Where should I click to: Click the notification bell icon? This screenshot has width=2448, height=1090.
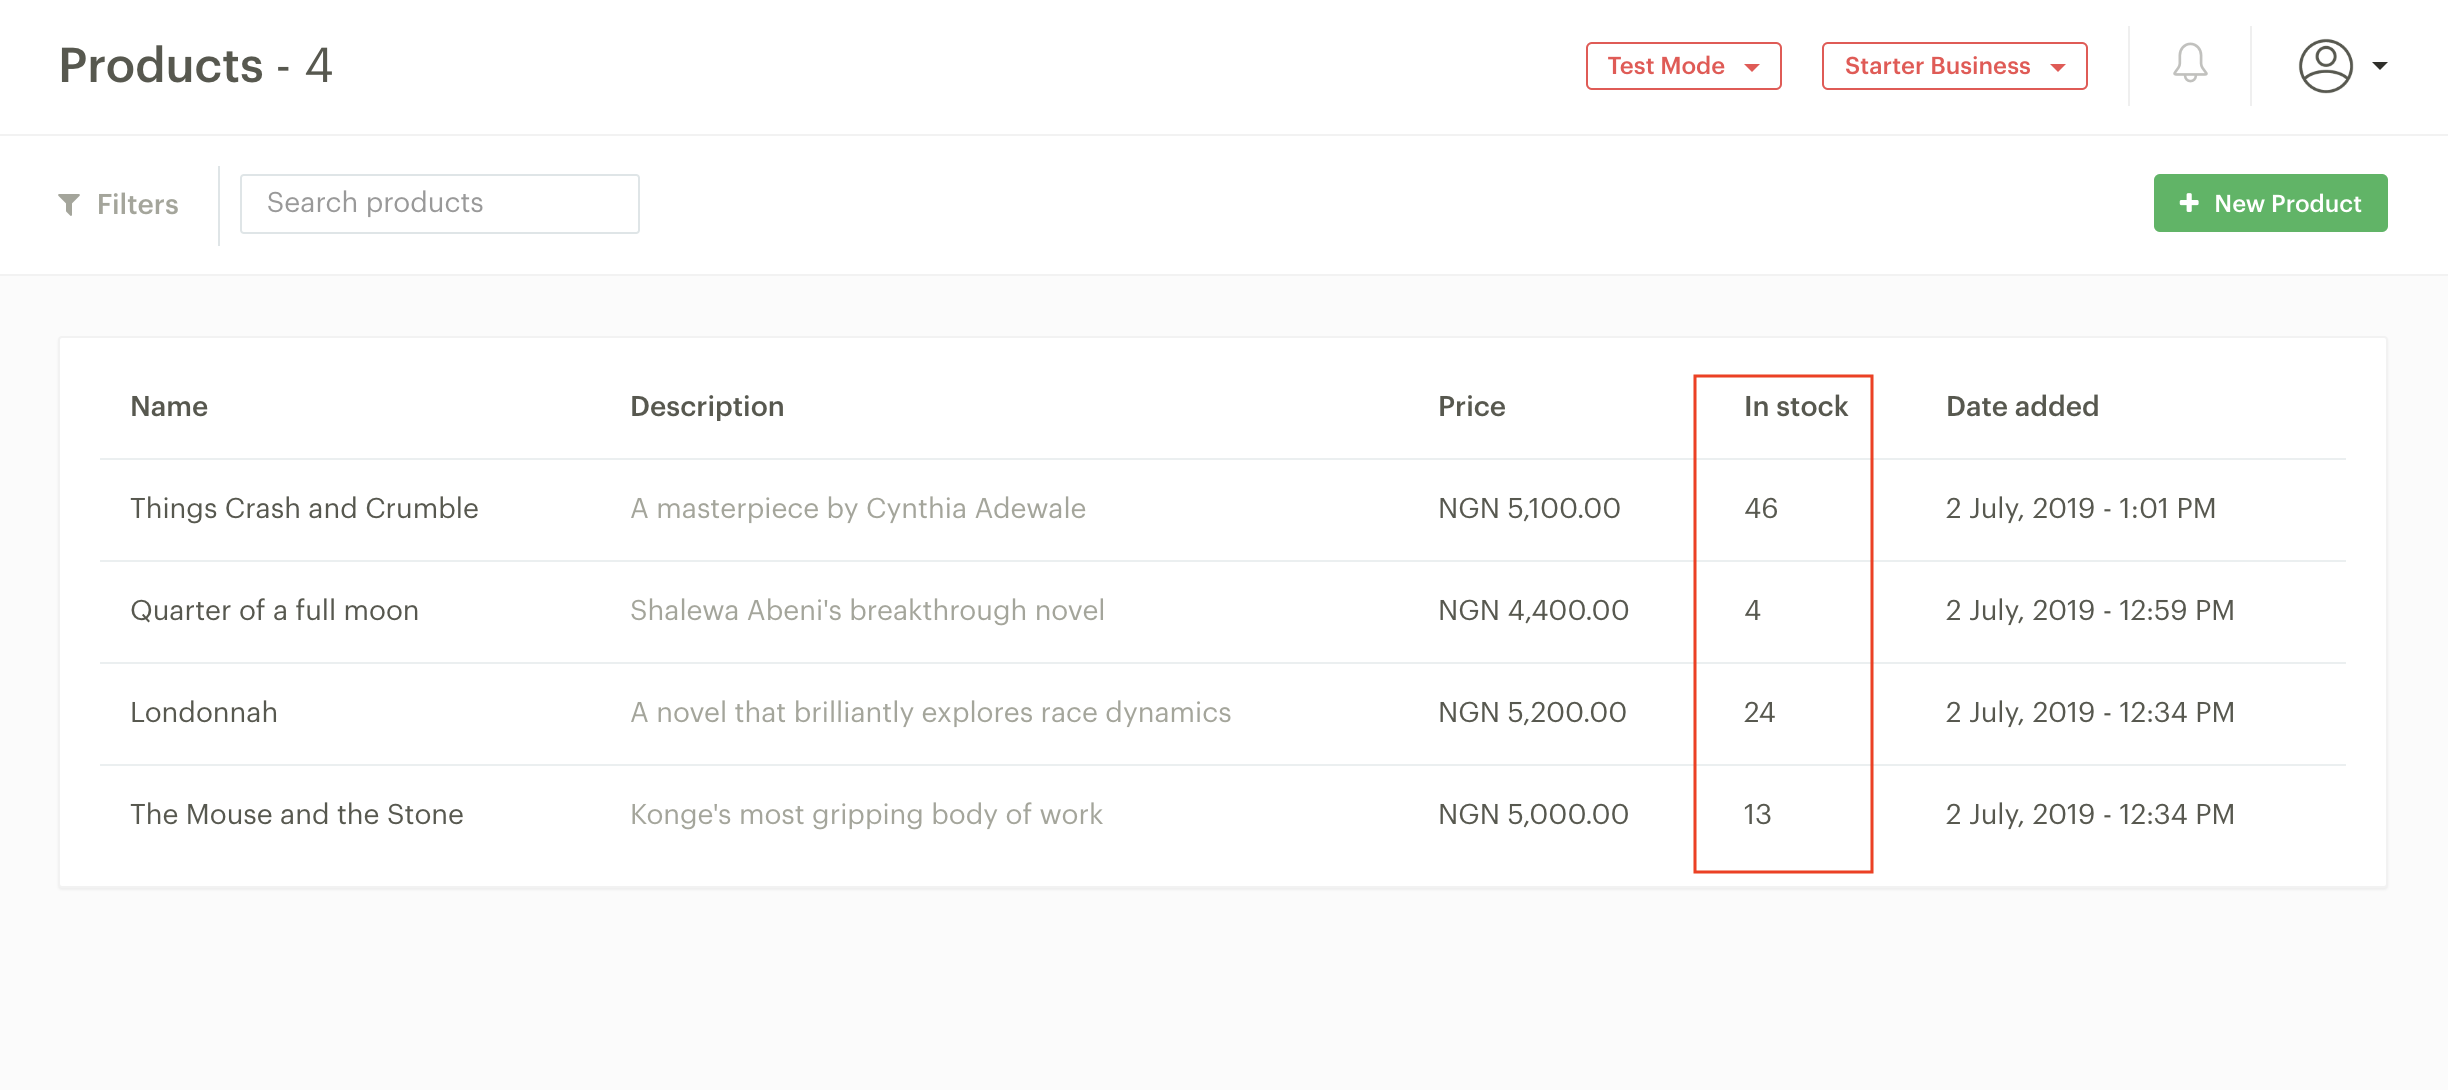point(2190,64)
